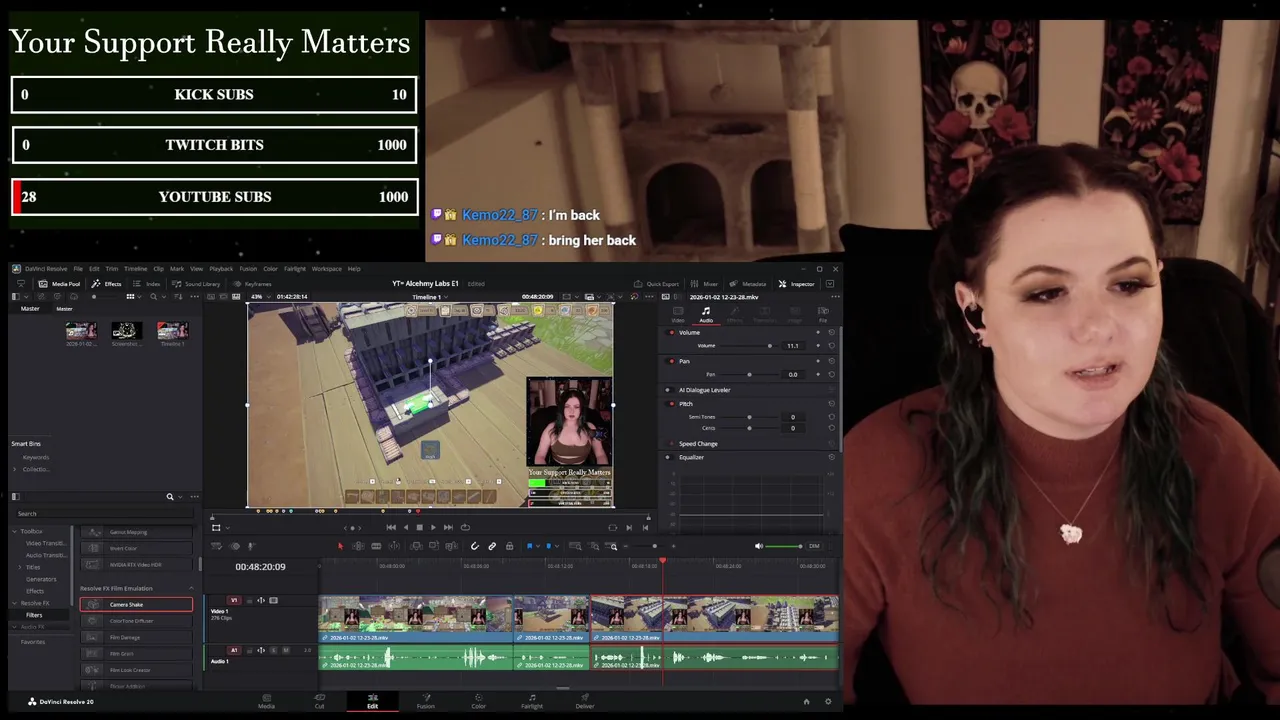Open the effects search options dropdown
Viewport: 1280px width, 720px height.
[180, 497]
